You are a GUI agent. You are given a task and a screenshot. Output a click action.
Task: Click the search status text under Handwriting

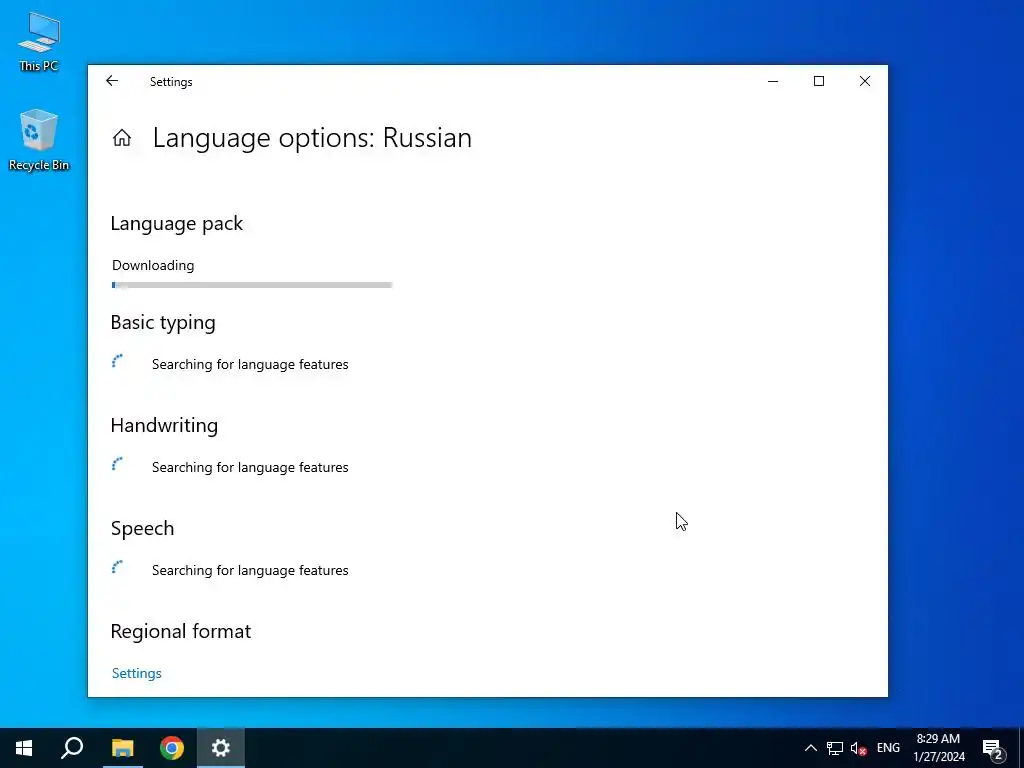pos(250,468)
